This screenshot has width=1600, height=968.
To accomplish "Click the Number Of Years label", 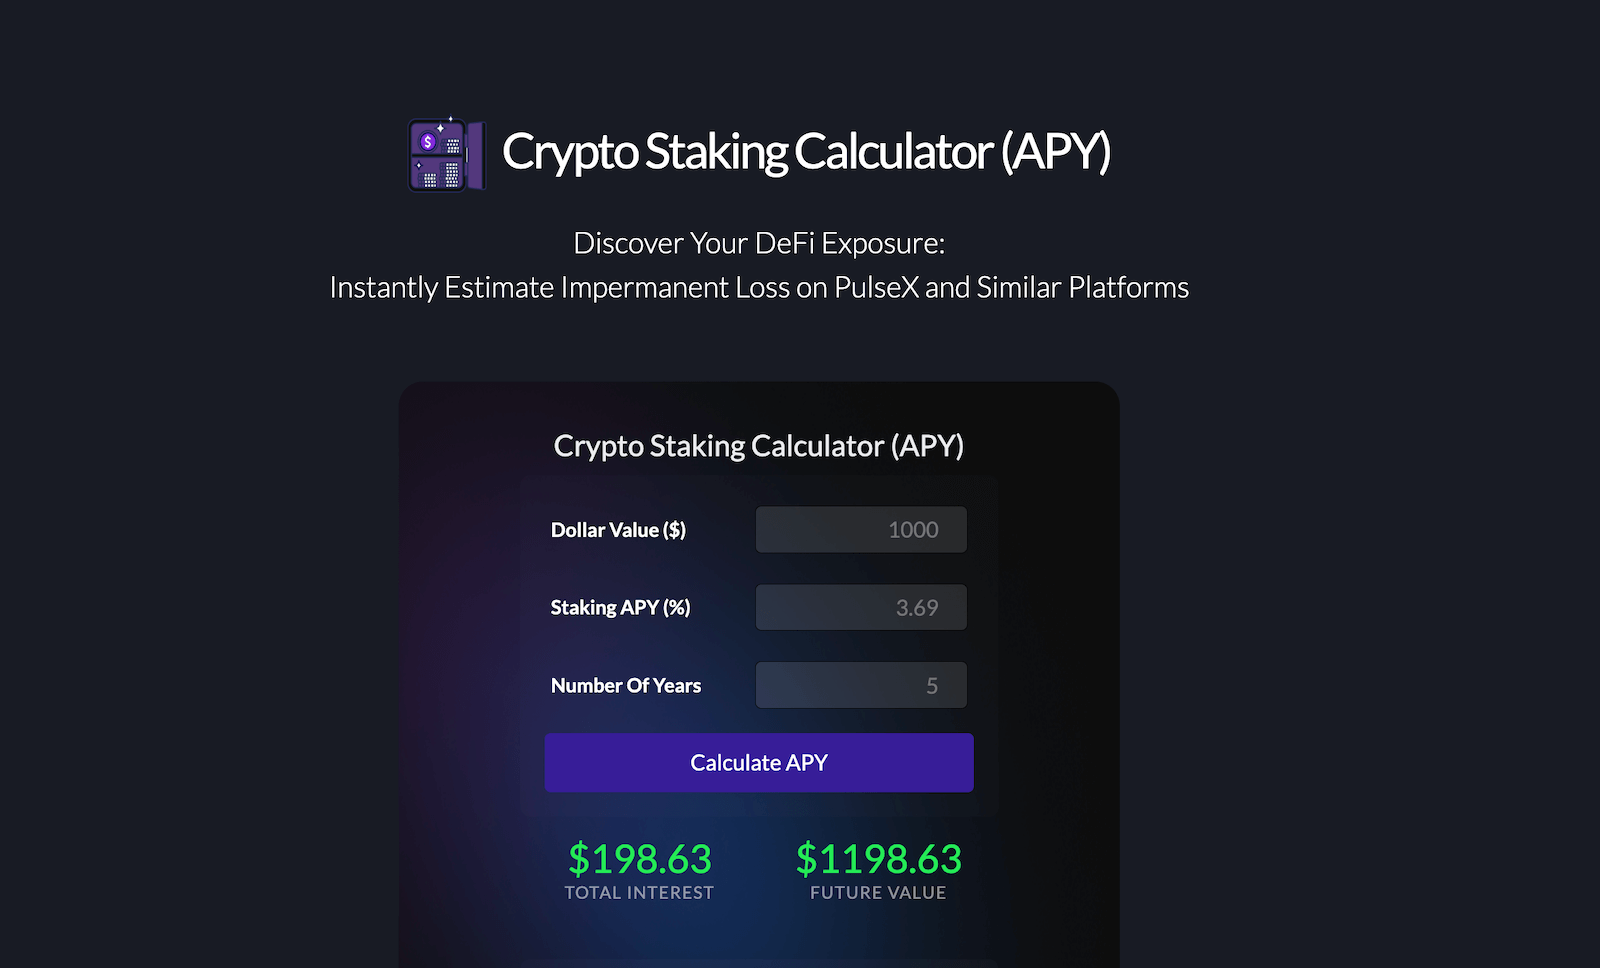I will tap(625, 685).
